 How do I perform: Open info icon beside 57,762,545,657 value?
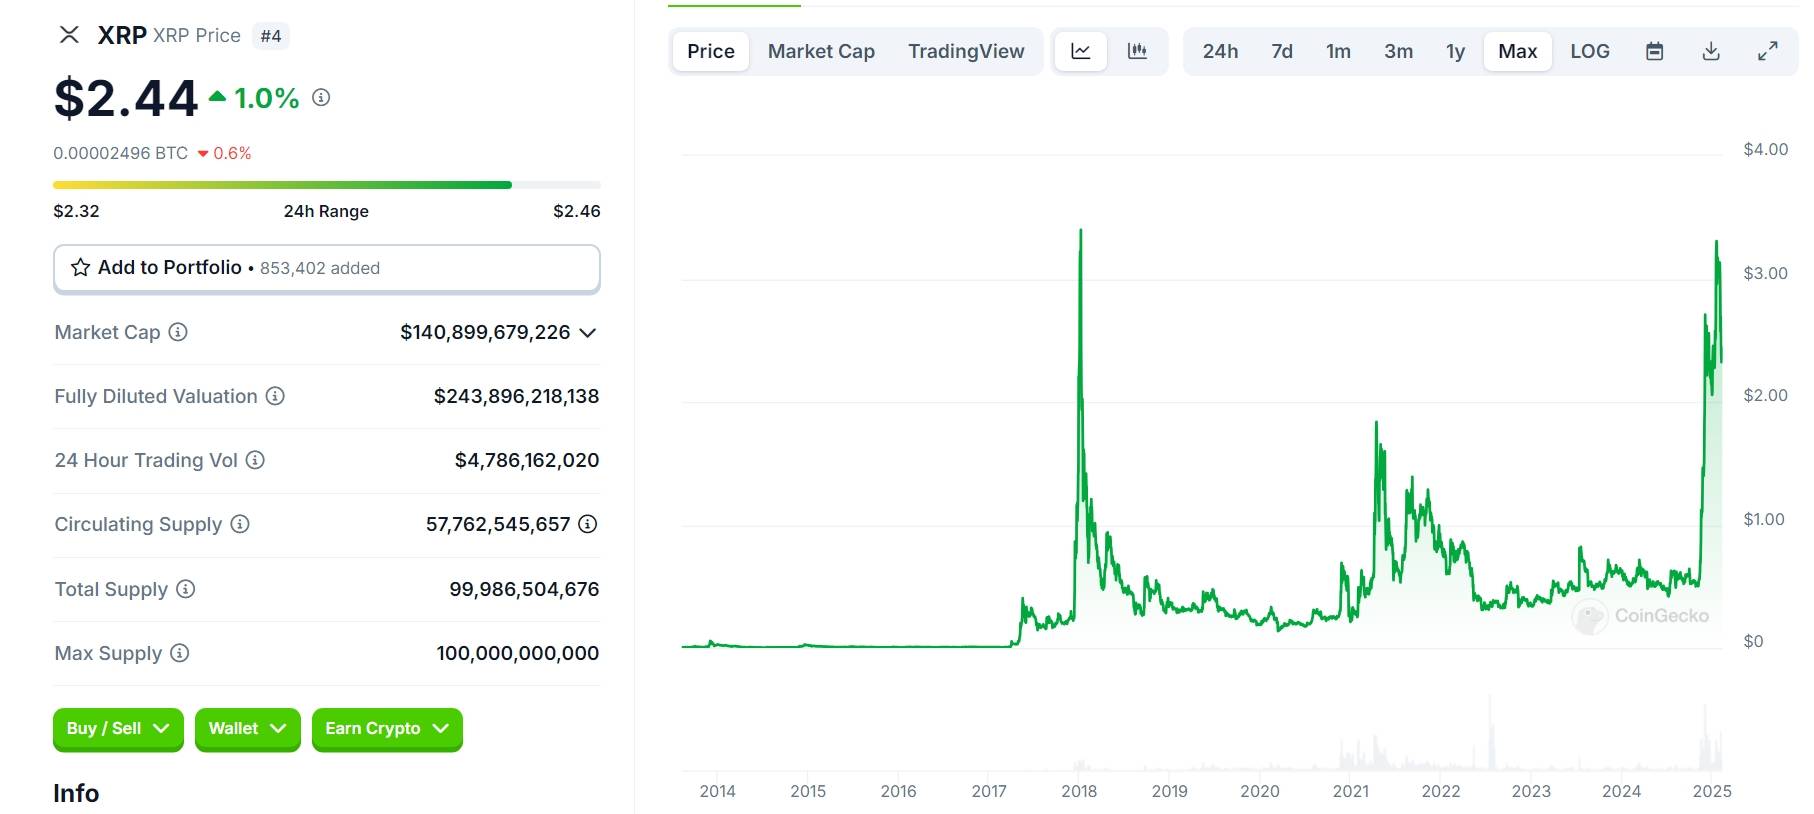click(588, 524)
